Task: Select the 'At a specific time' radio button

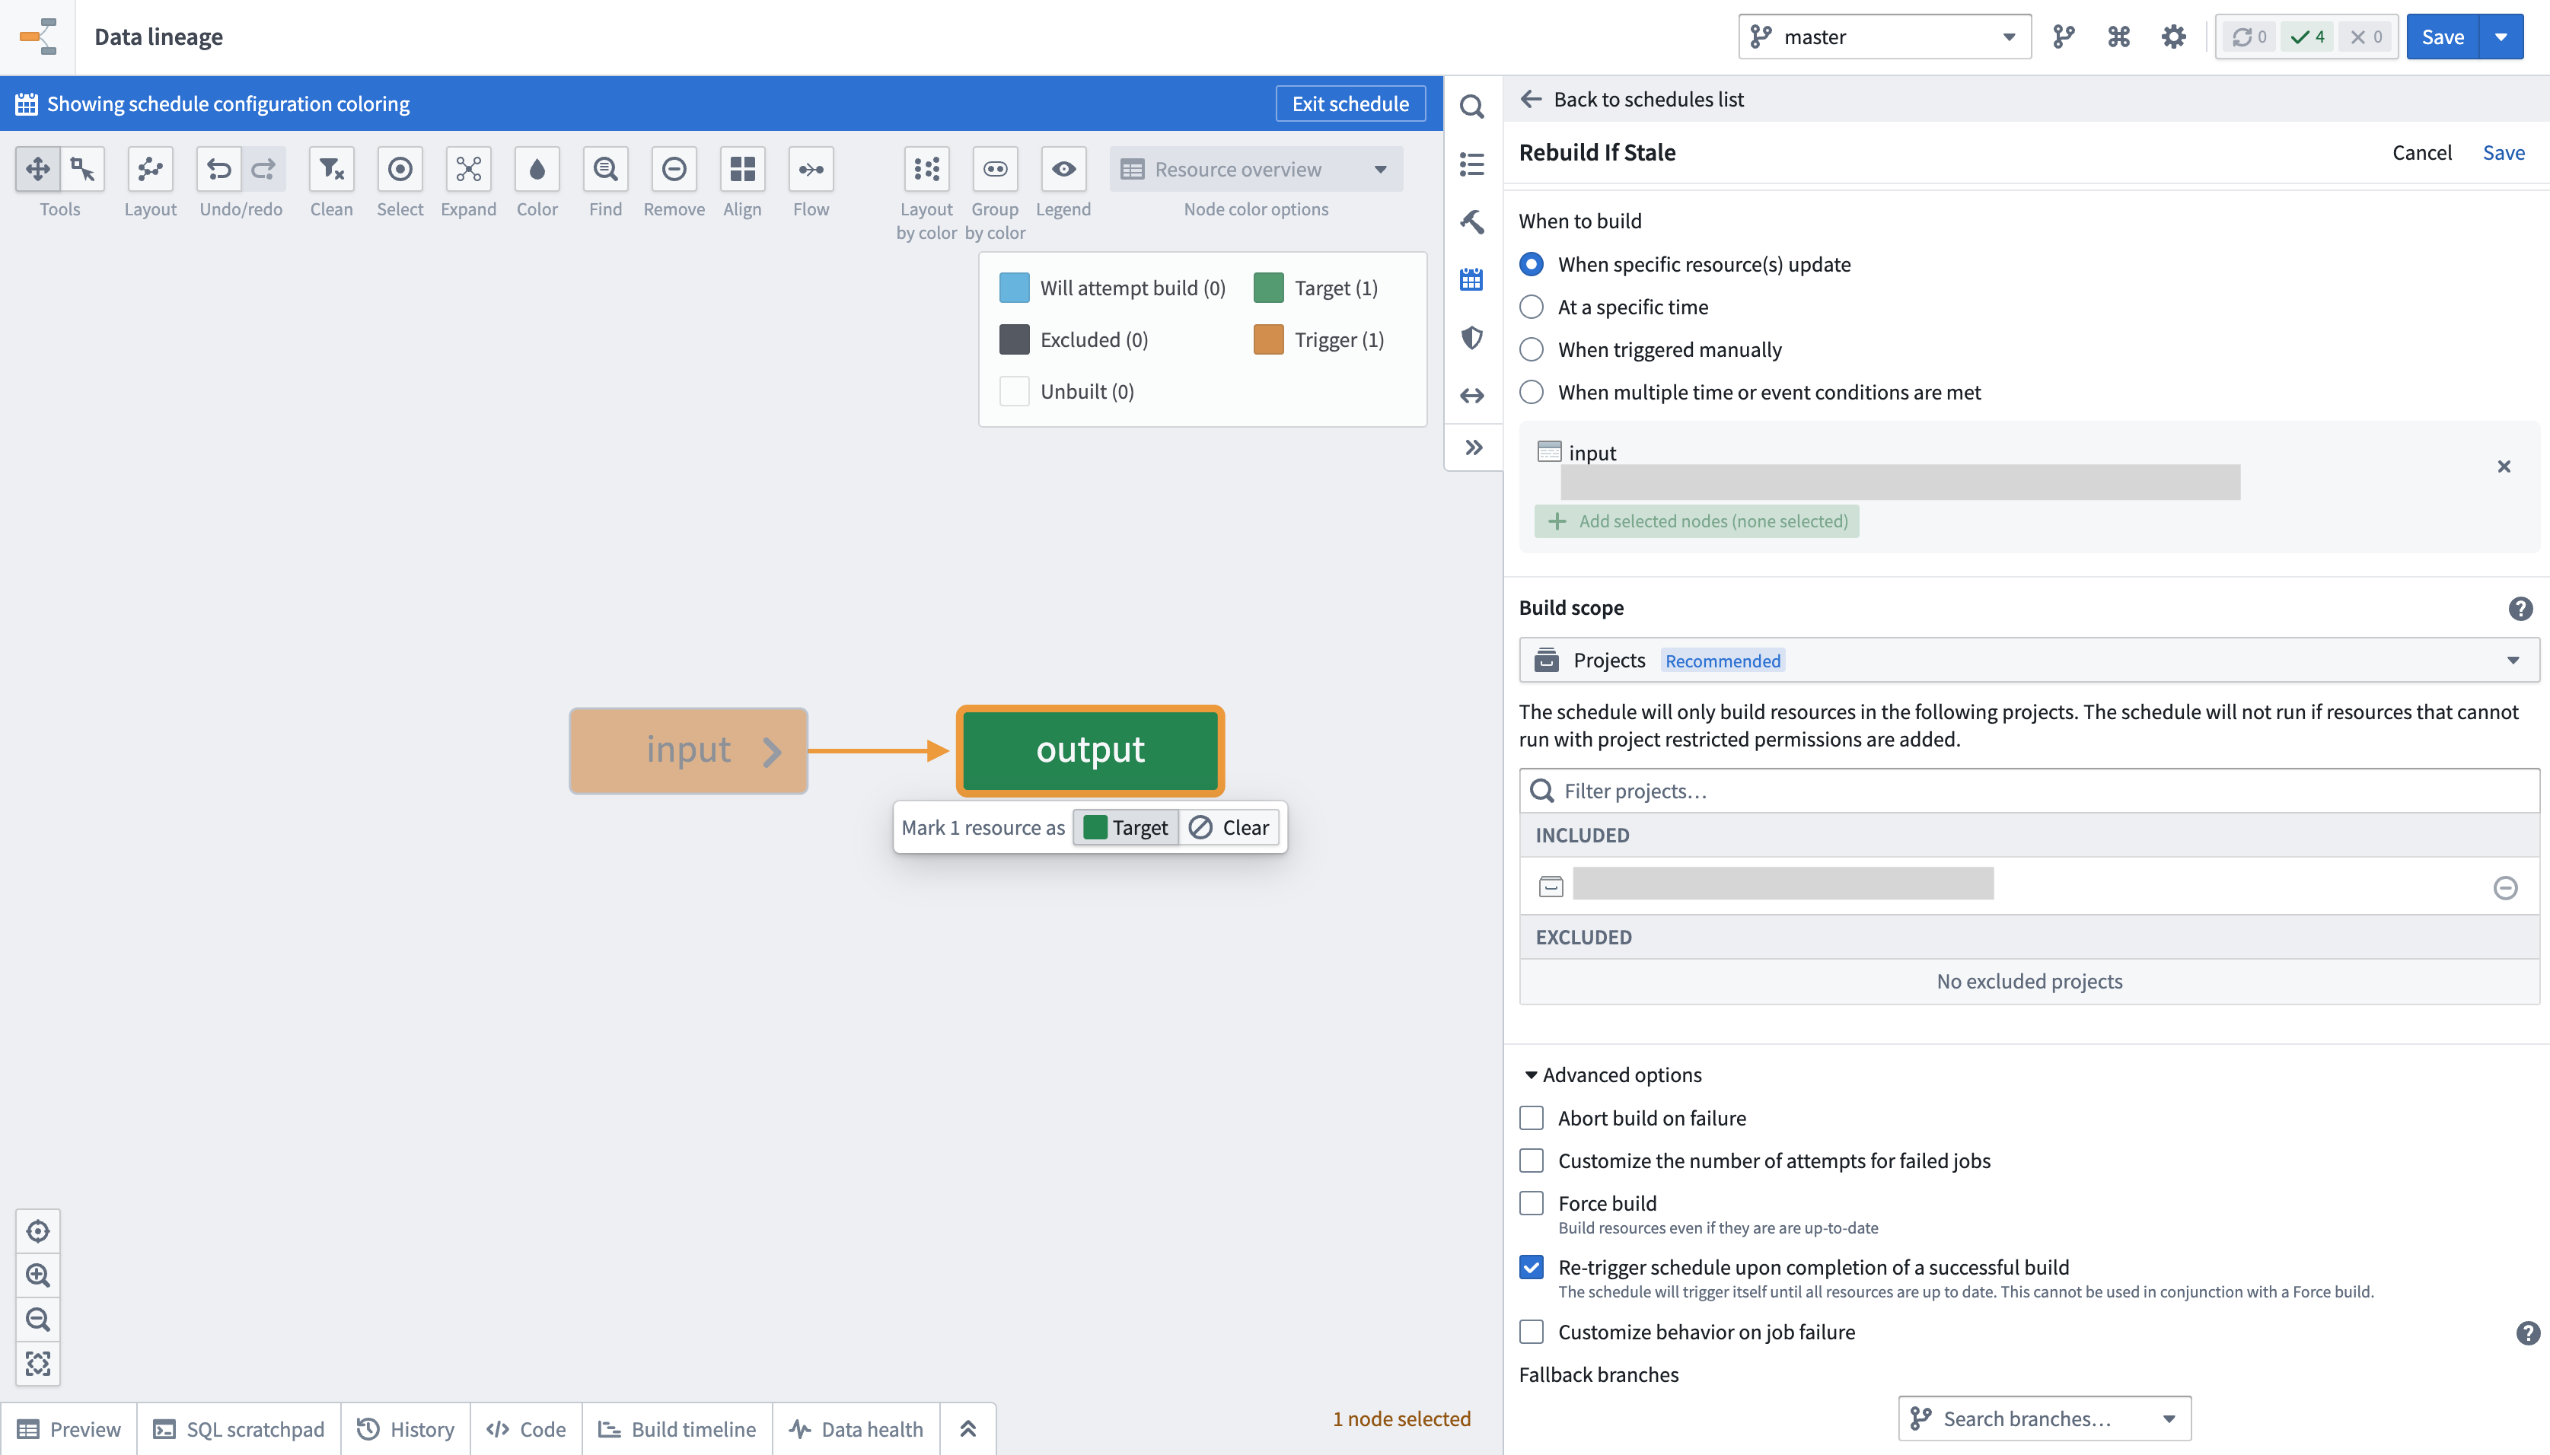Action: (x=1531, y=306)
